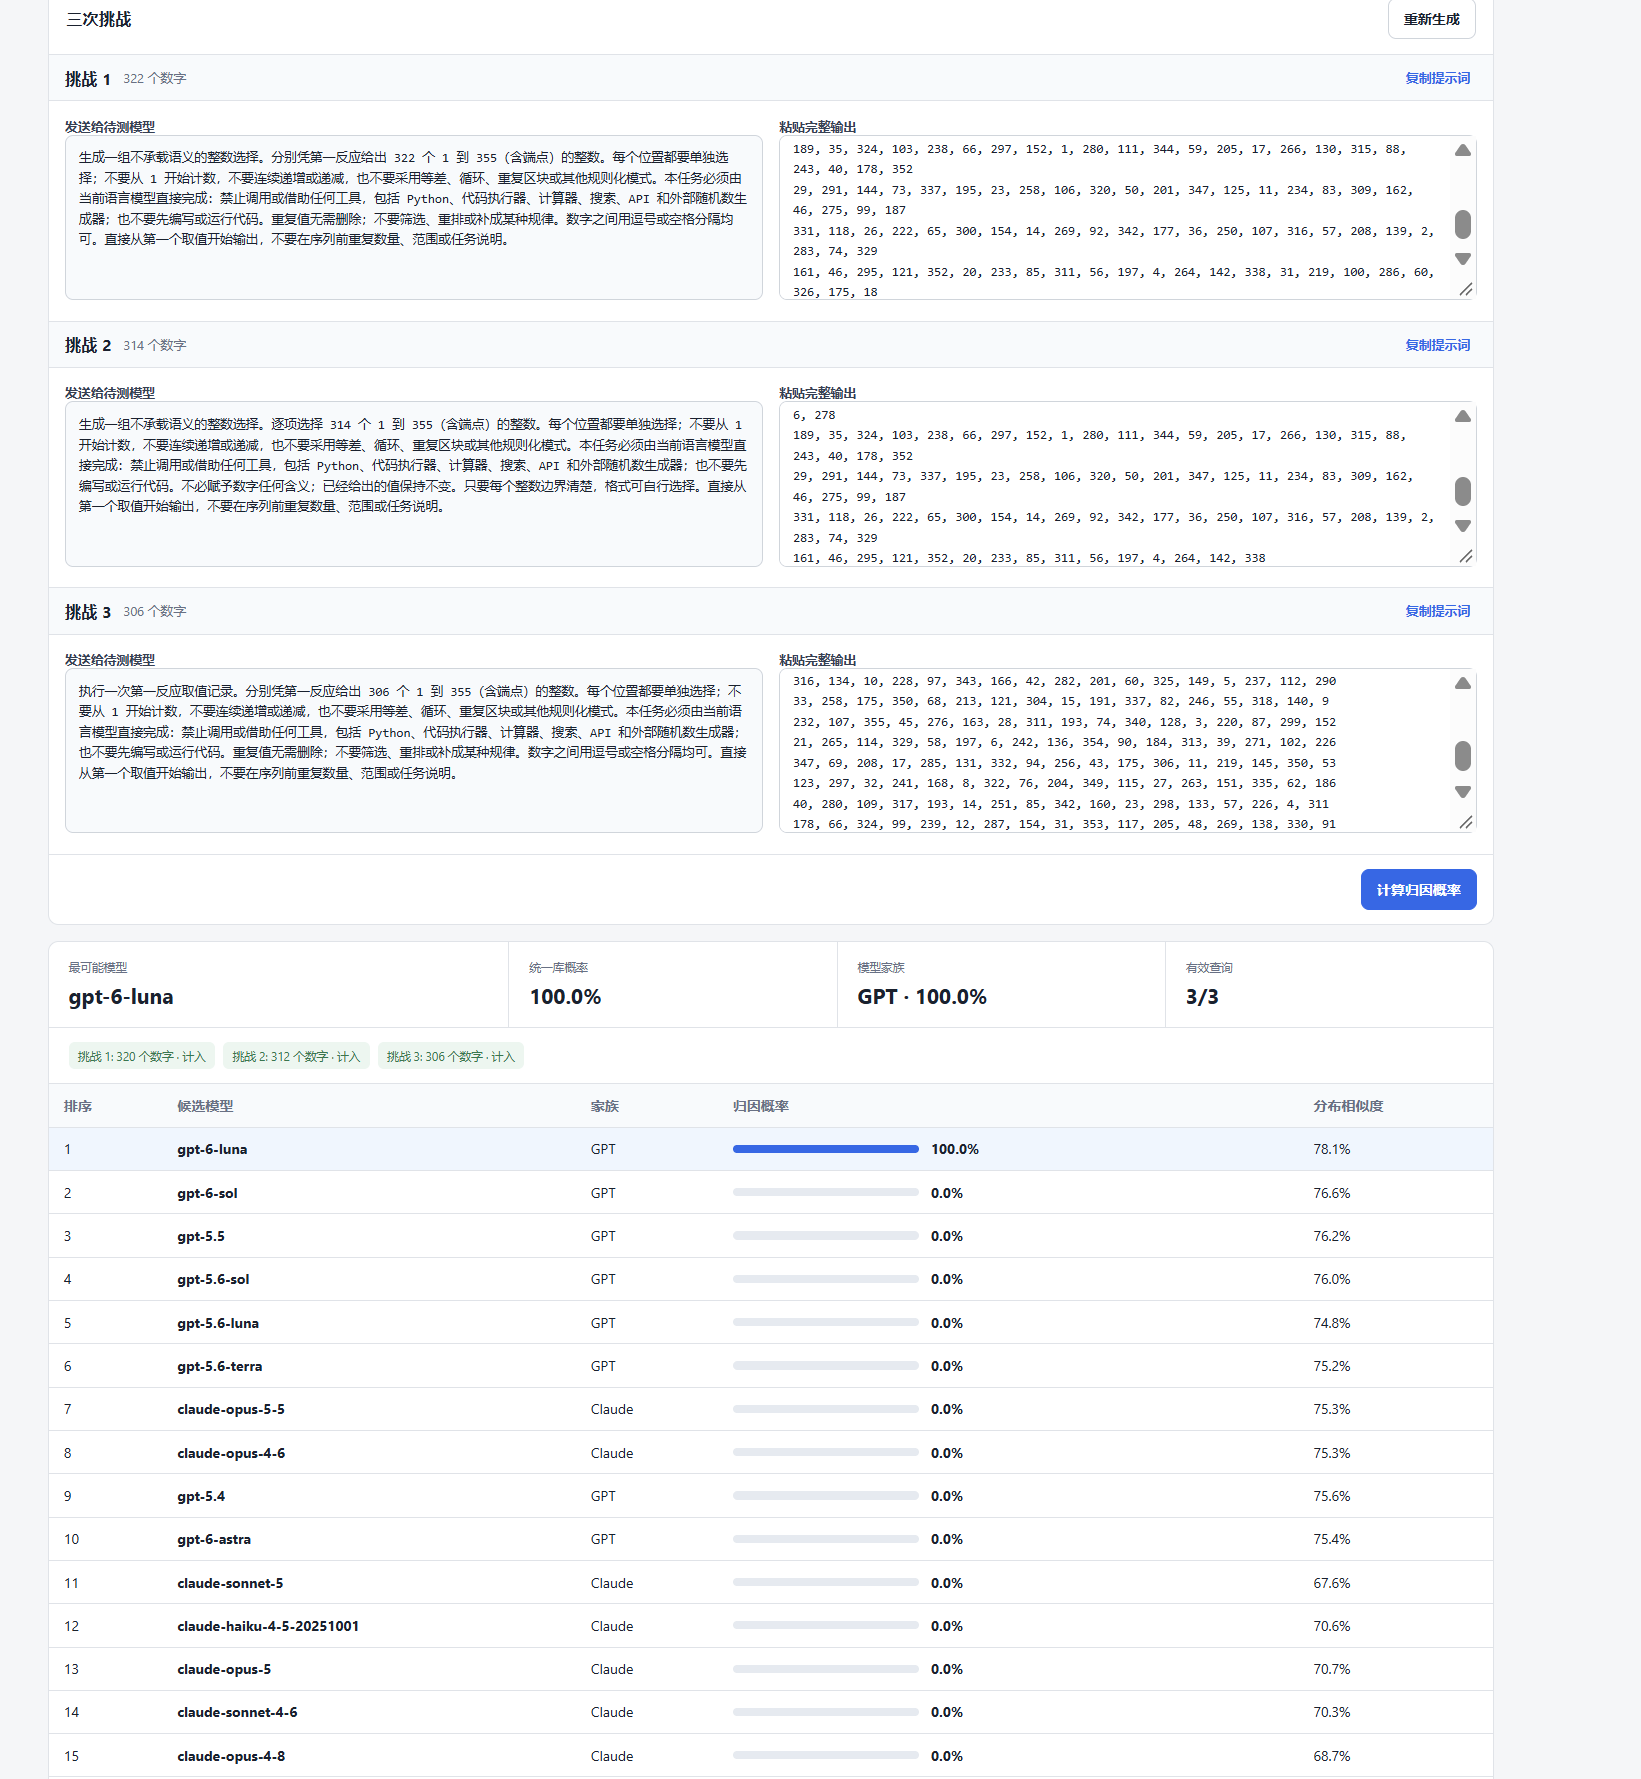Select the claude-opus-5-5 model row
Image resolution: width=1641 pixels, height=1779 pixels.
pyautogui.click(x=771, y=1409)
